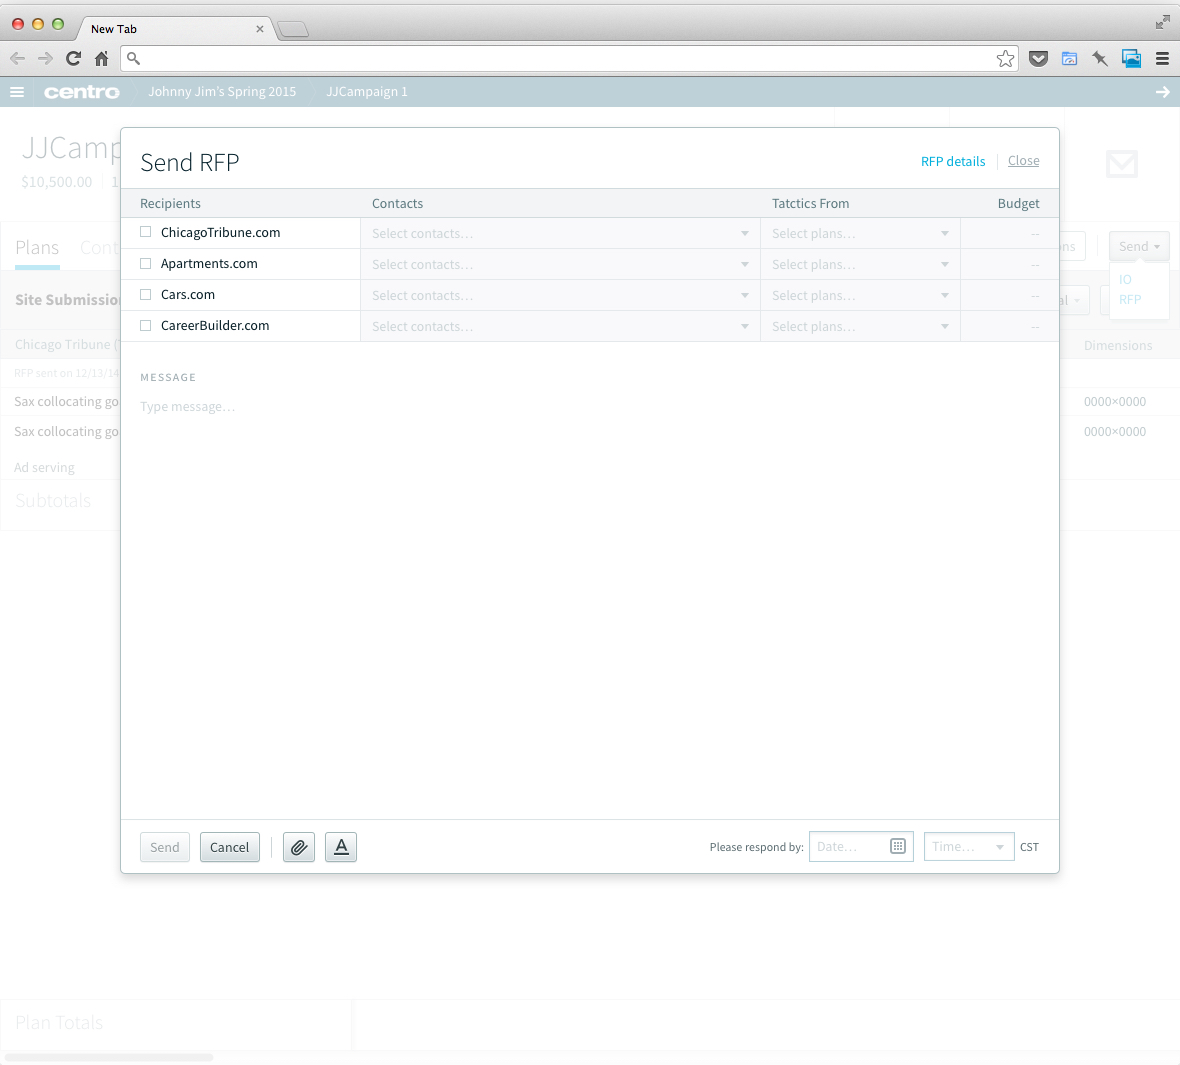Click the respond-by Date field
Image resolution: width=1180 pixels, height=1065 pixels.
pos(861,847)
